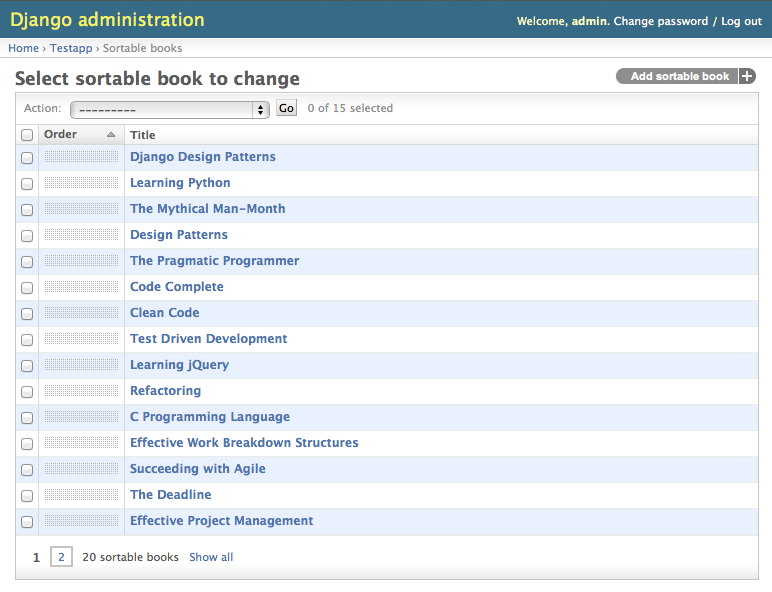The image size is (772, 592).
Task: Select the Learning Python checkbox
Action: pos(27,184)
